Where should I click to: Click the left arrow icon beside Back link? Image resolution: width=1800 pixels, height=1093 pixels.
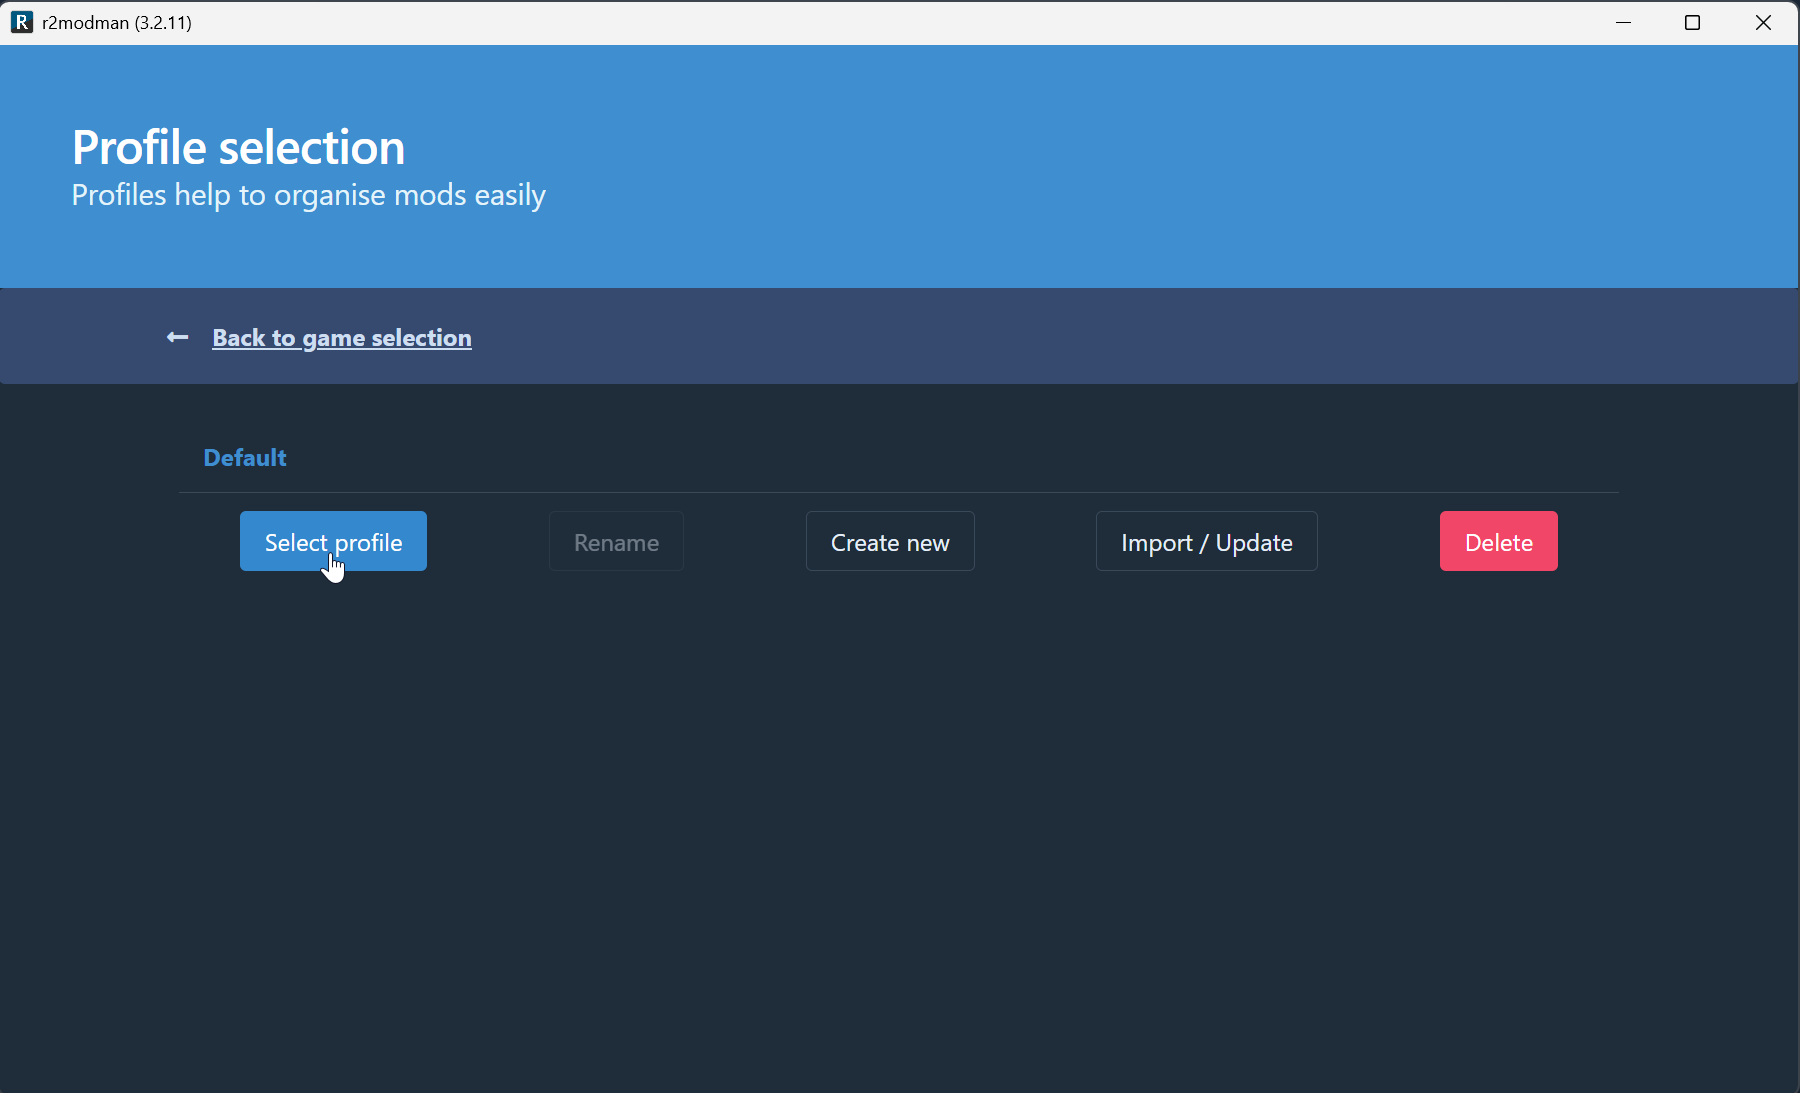point(177,338)
